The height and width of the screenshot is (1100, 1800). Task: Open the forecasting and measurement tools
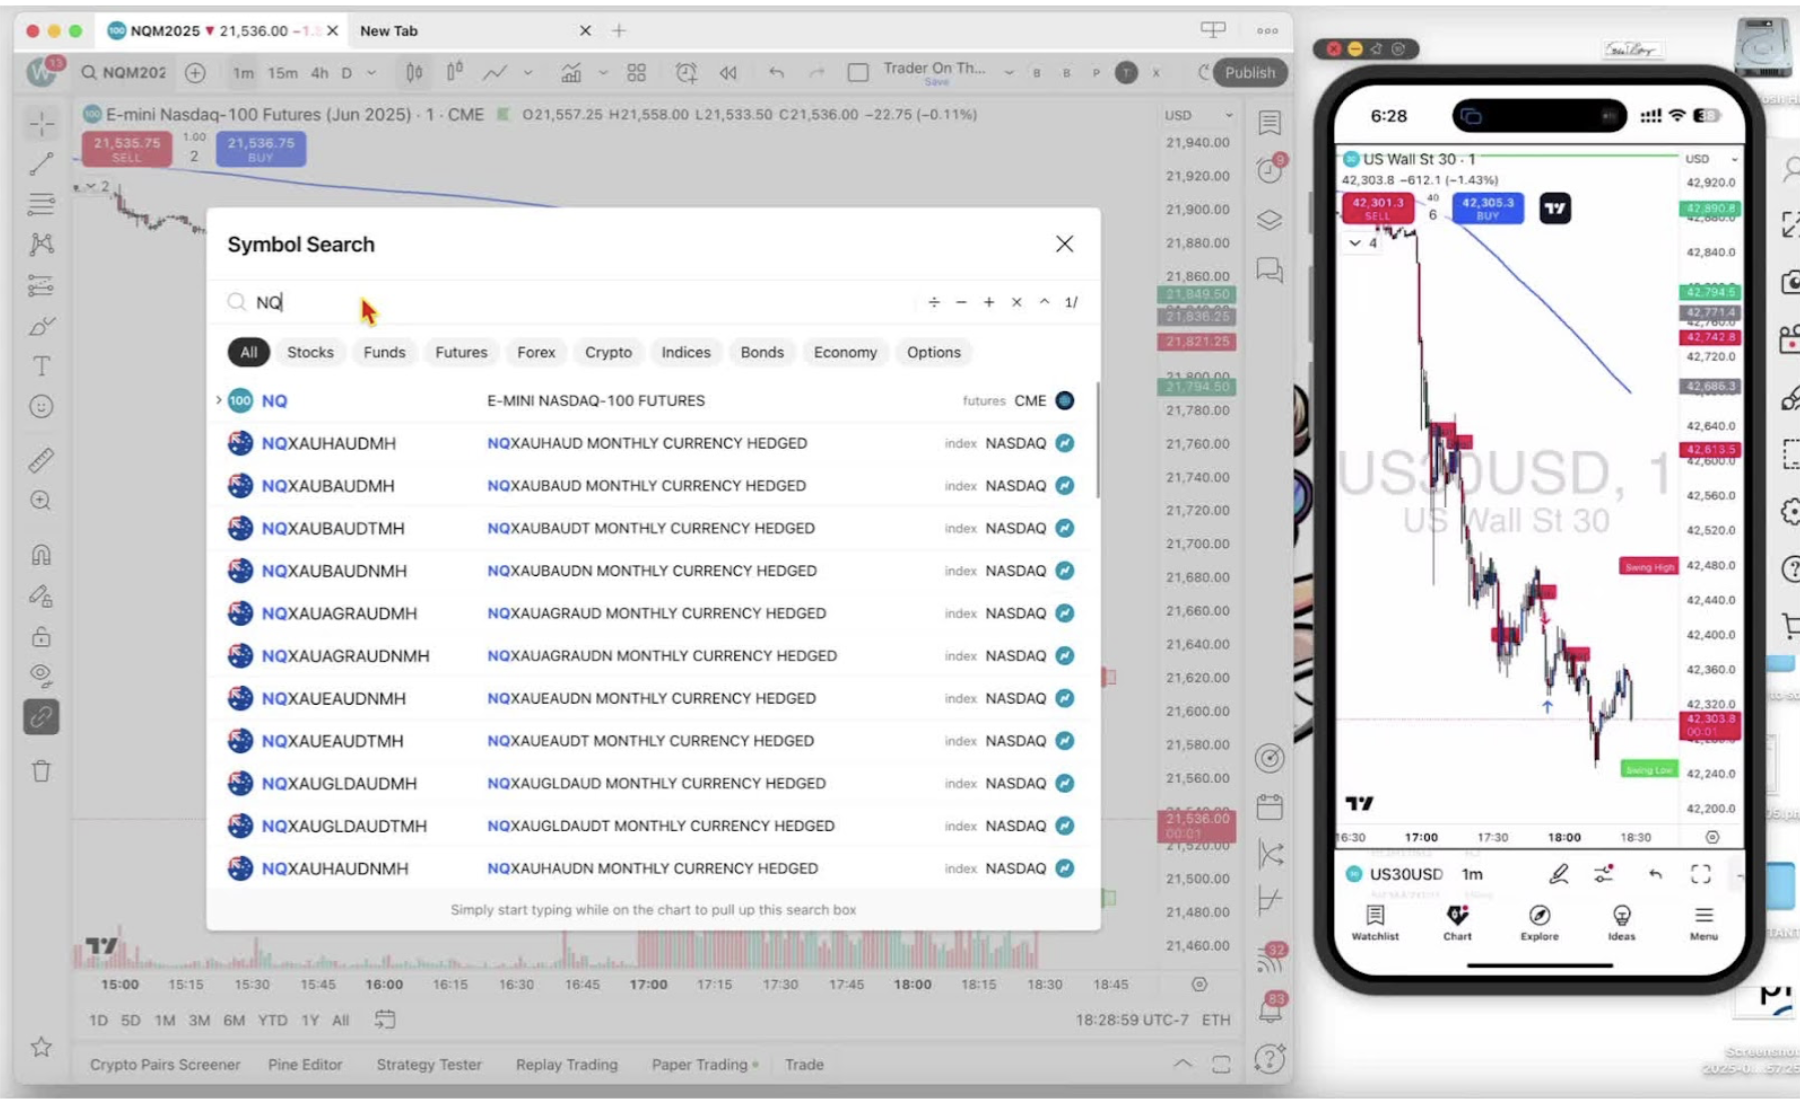coord(41,285)
